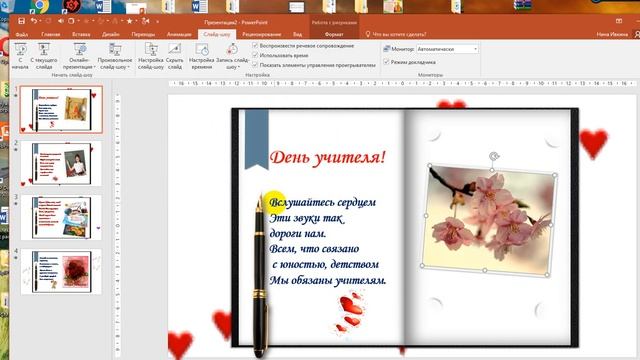Switch to the Дизайн tab
Image resolution: width=640 pixels, height=360 pixels.
[x=111, y=34]
